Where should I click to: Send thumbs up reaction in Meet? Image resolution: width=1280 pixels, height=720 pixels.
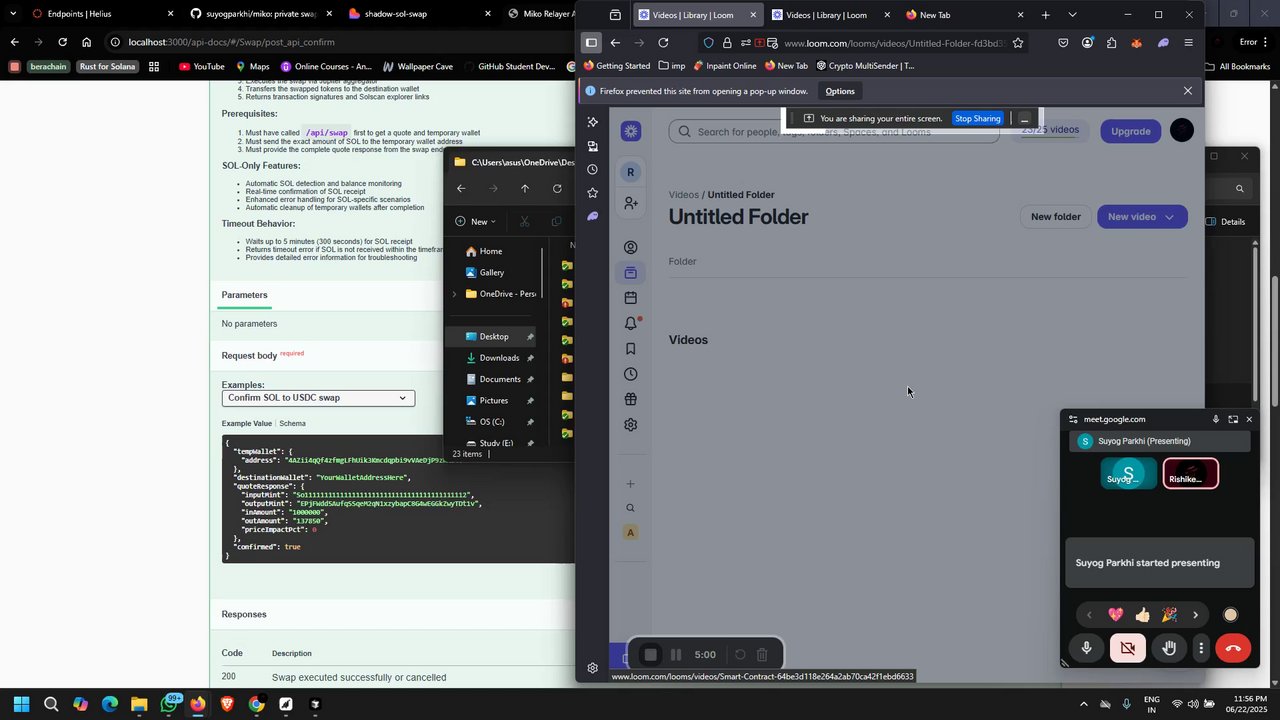(x=1143, y=615)
